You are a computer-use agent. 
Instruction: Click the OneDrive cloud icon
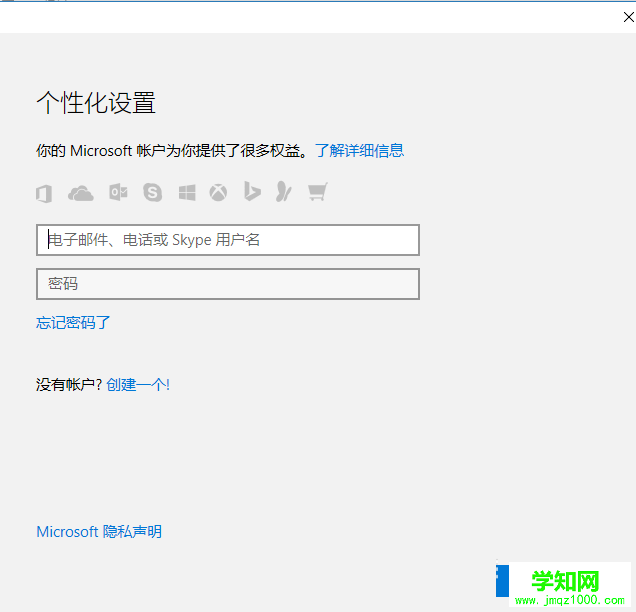(x=80, y=193)
